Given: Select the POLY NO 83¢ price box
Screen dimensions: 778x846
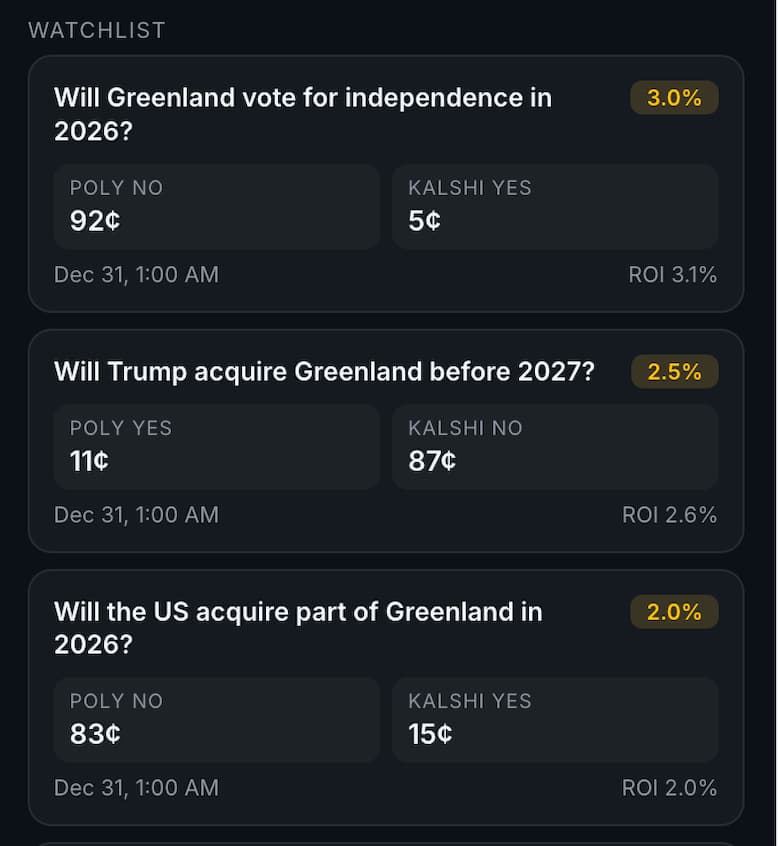Looking at the screenshot, I should point(216,719).
